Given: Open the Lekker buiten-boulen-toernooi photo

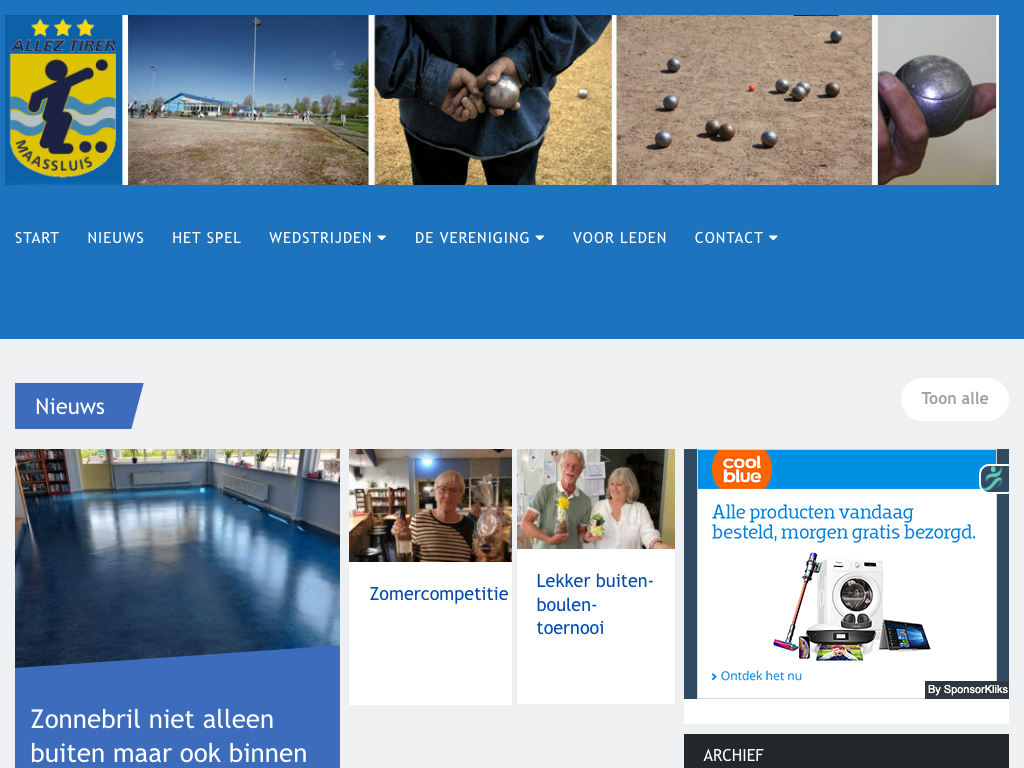Looking at the screenshot, I should point(596,499).
